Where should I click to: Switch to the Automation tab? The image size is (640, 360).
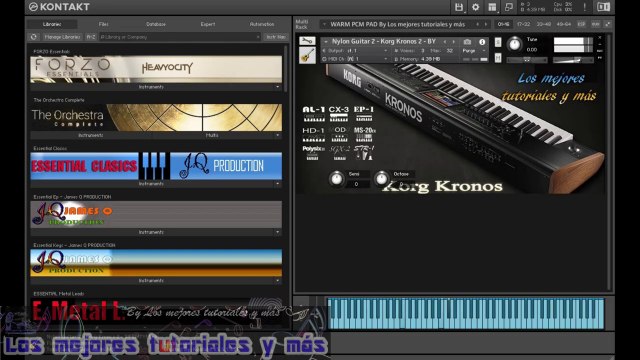click(x=262, y=24)
